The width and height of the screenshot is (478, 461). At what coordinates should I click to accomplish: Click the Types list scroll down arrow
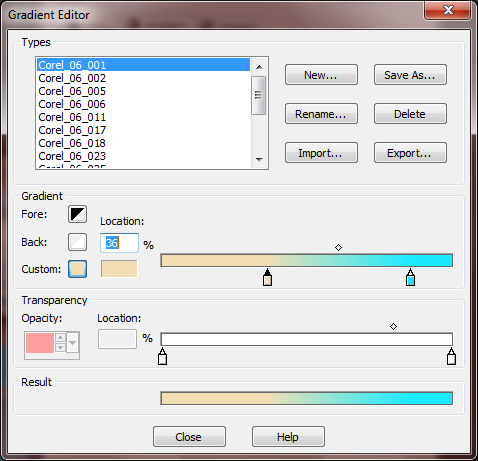pos(259,160)
